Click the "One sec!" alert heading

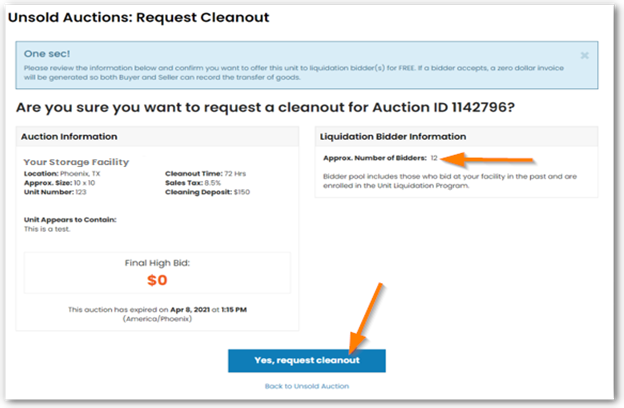pos(47,54)
